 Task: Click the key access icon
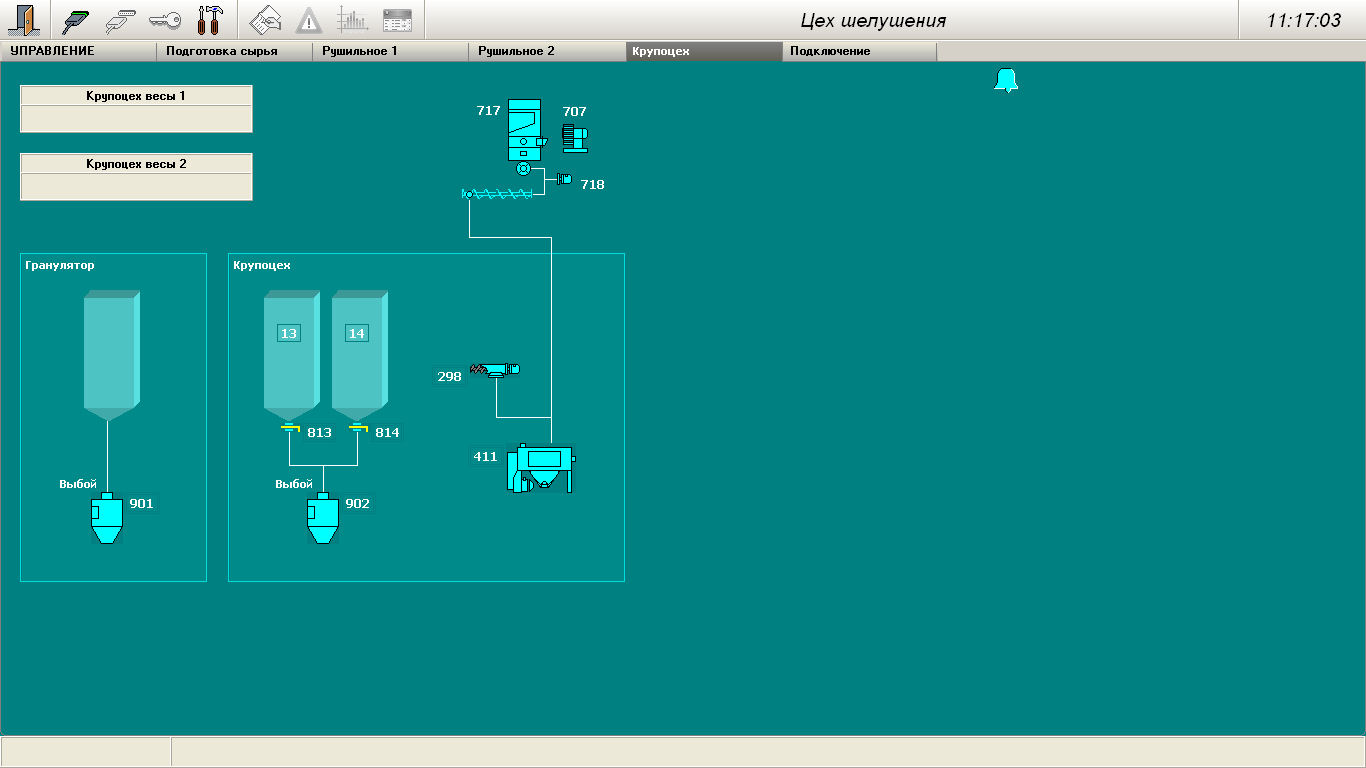click(x=164, y=20)
